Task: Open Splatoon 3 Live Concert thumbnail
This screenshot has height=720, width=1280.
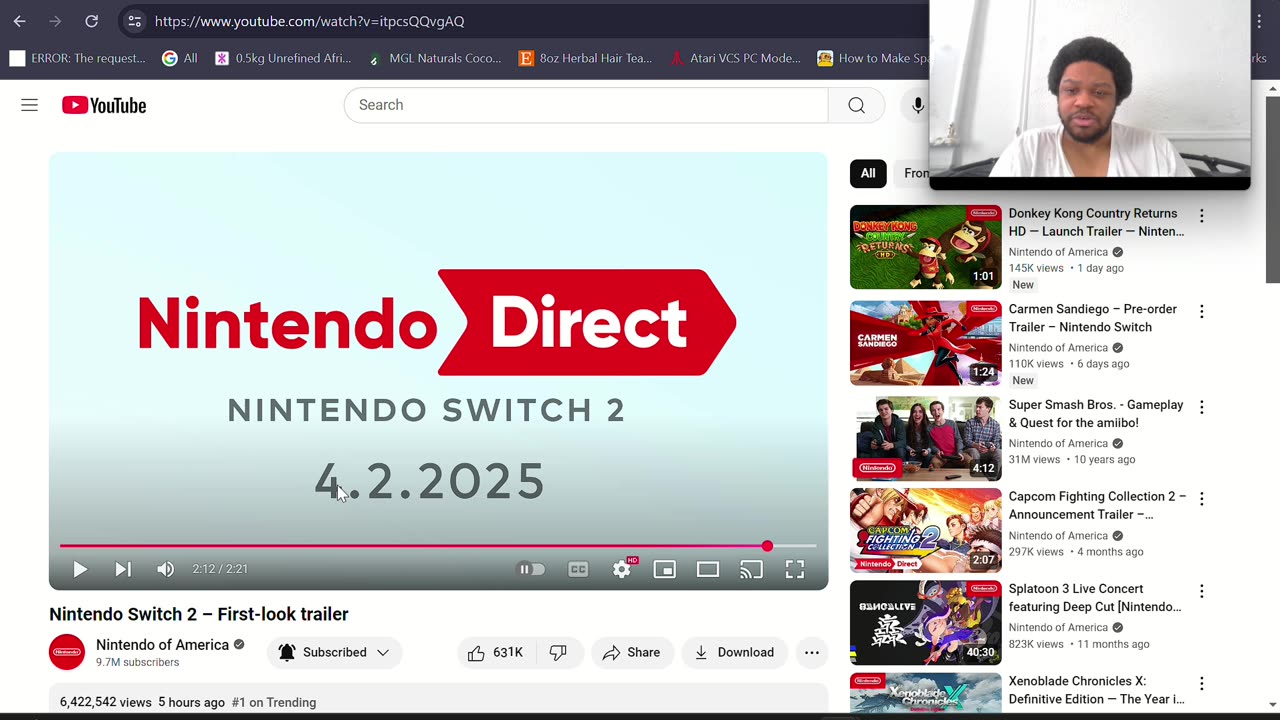Action: [x=925, y=622]
